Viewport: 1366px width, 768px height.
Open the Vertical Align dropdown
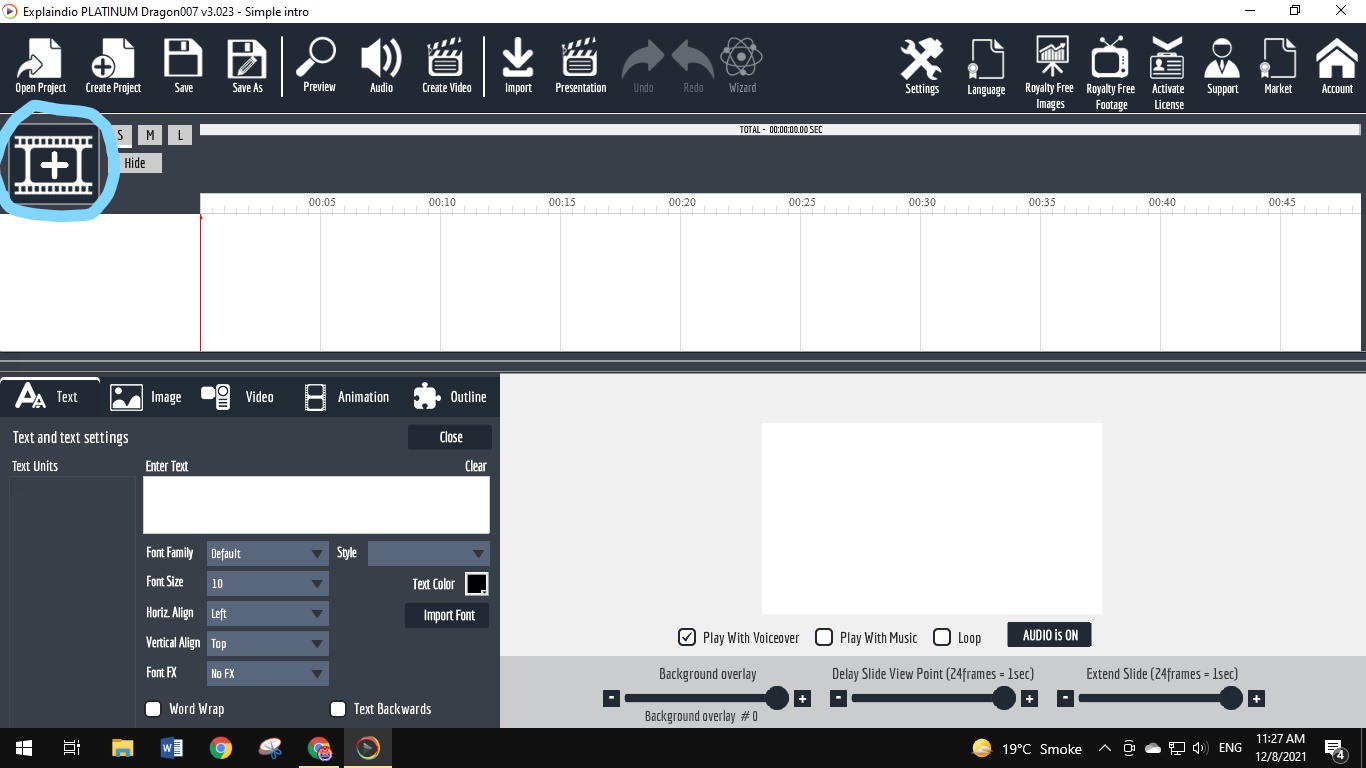point(267,643)
